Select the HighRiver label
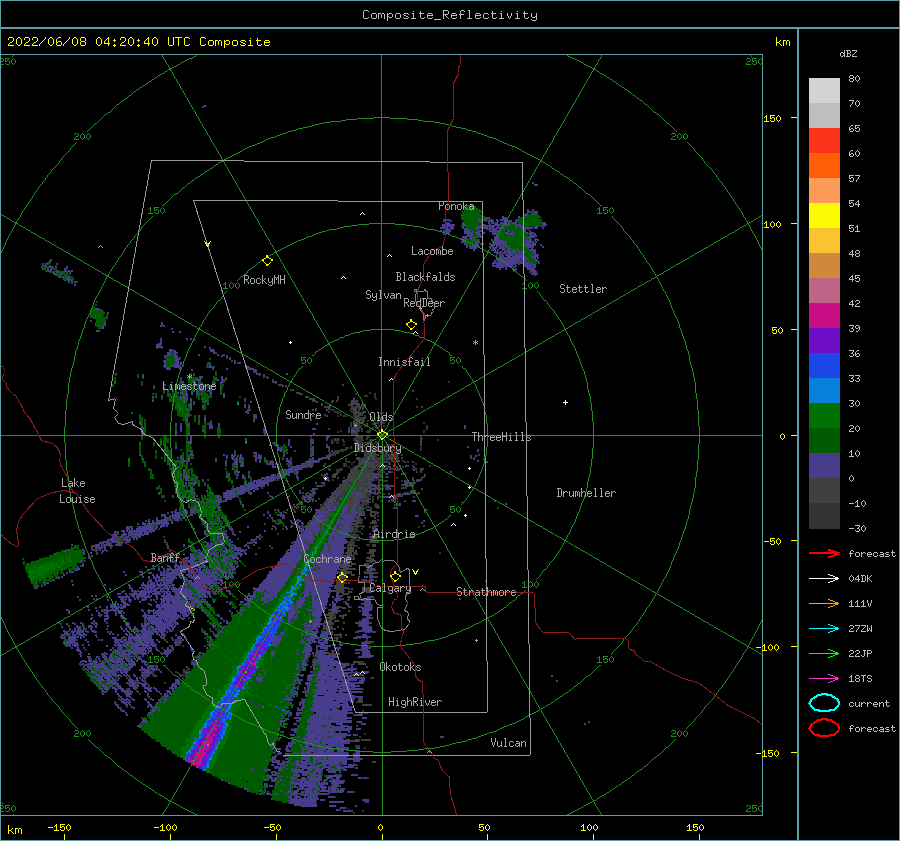The height and width of the screenshot is (841, 900). click(x=415, y=702)
